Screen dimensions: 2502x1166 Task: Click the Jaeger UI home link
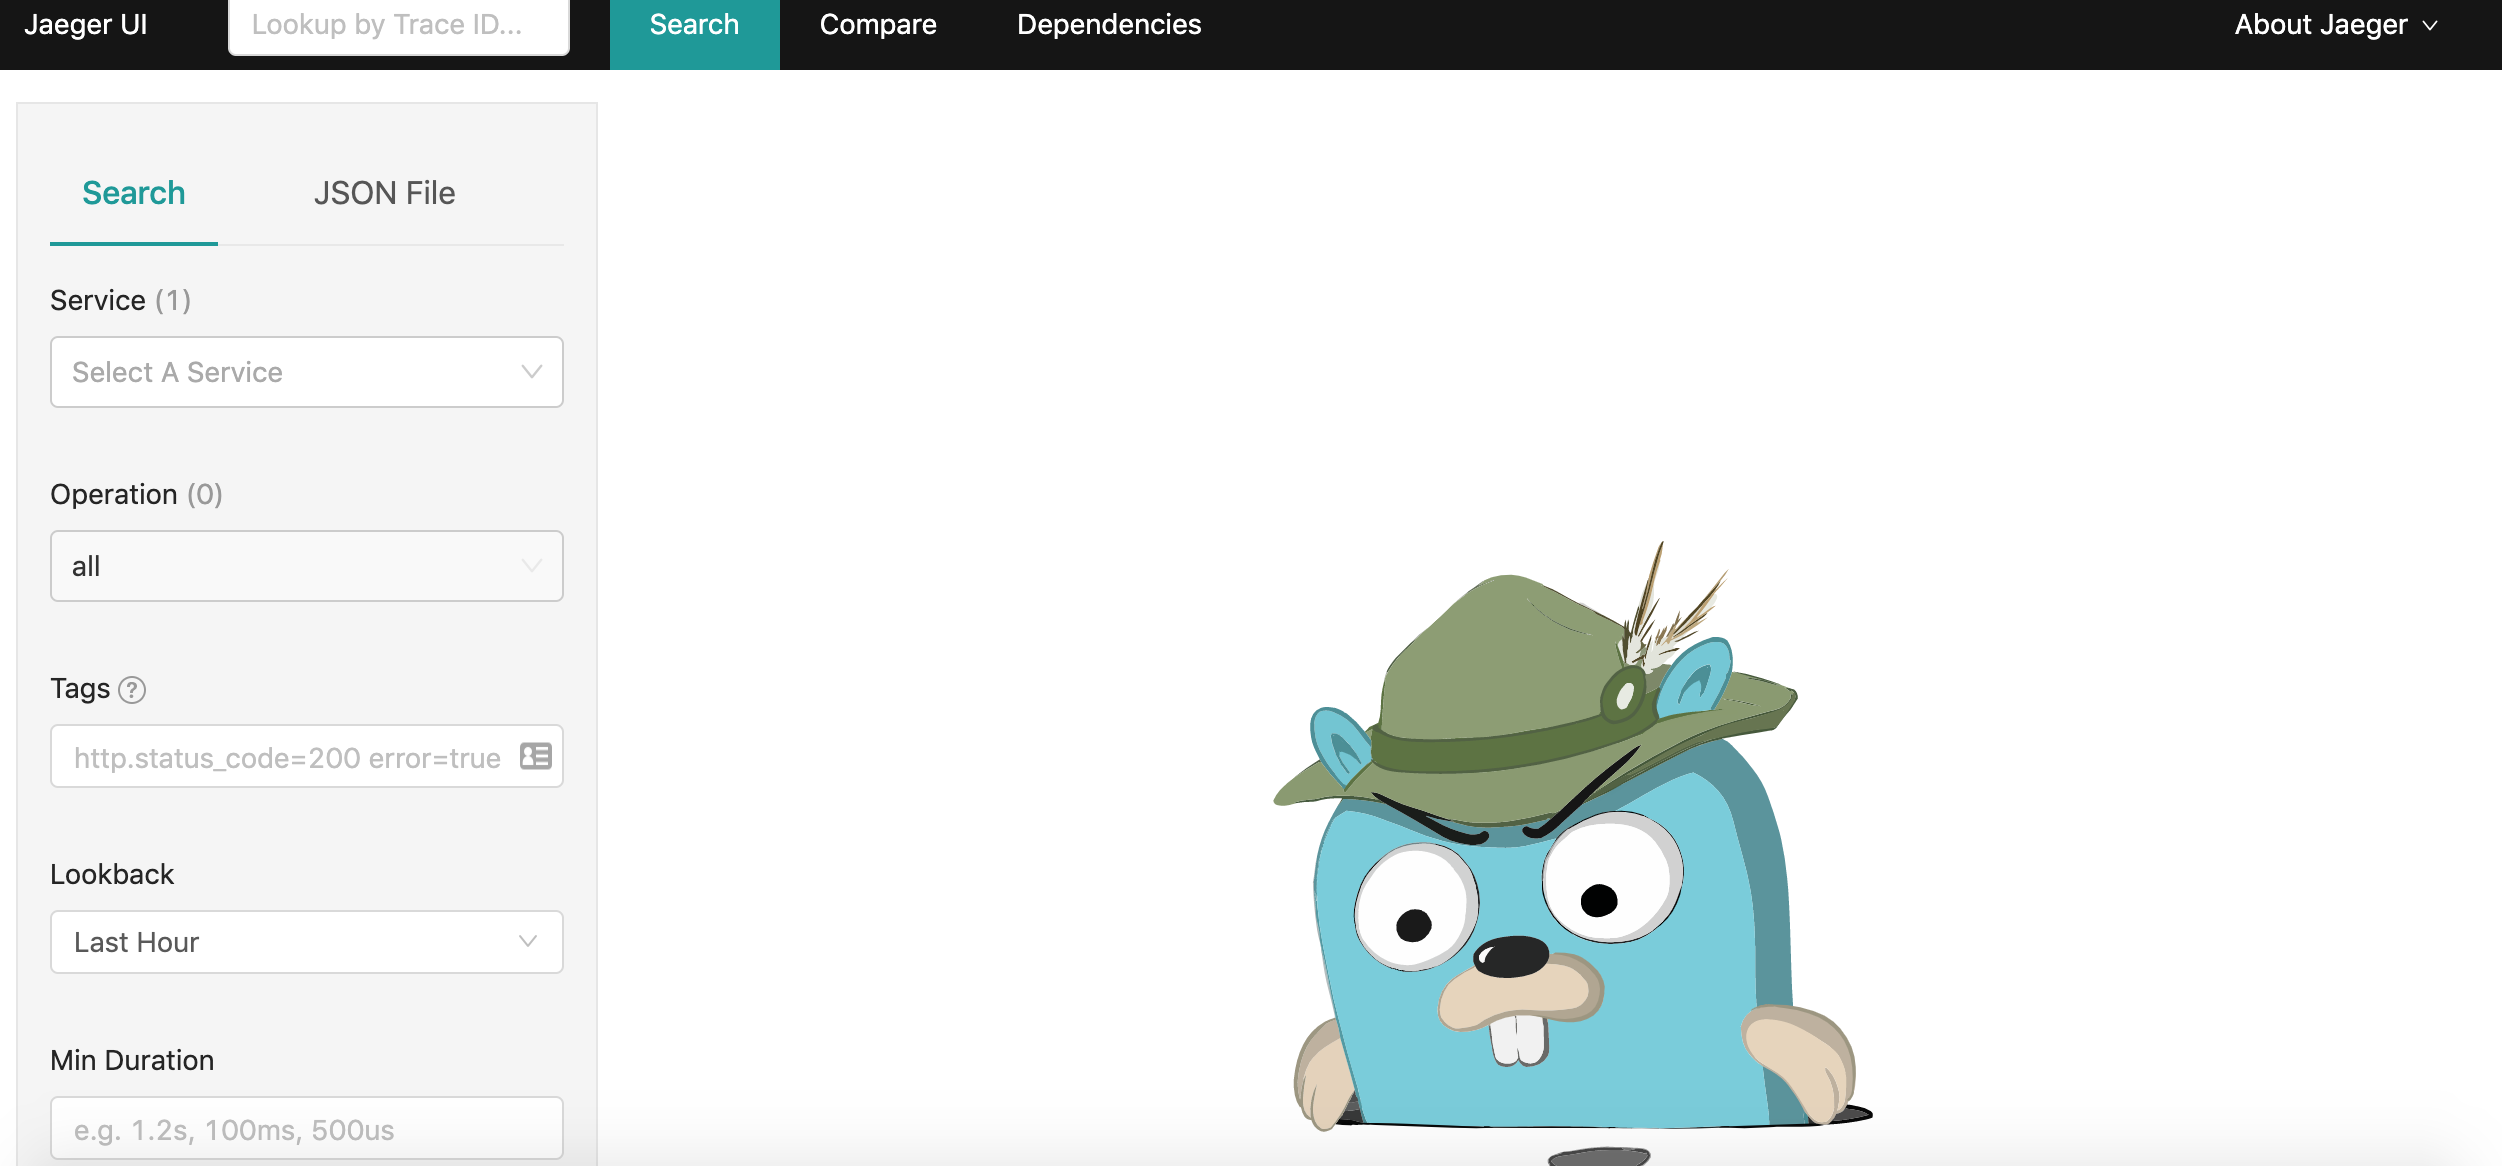pos(86,26)
